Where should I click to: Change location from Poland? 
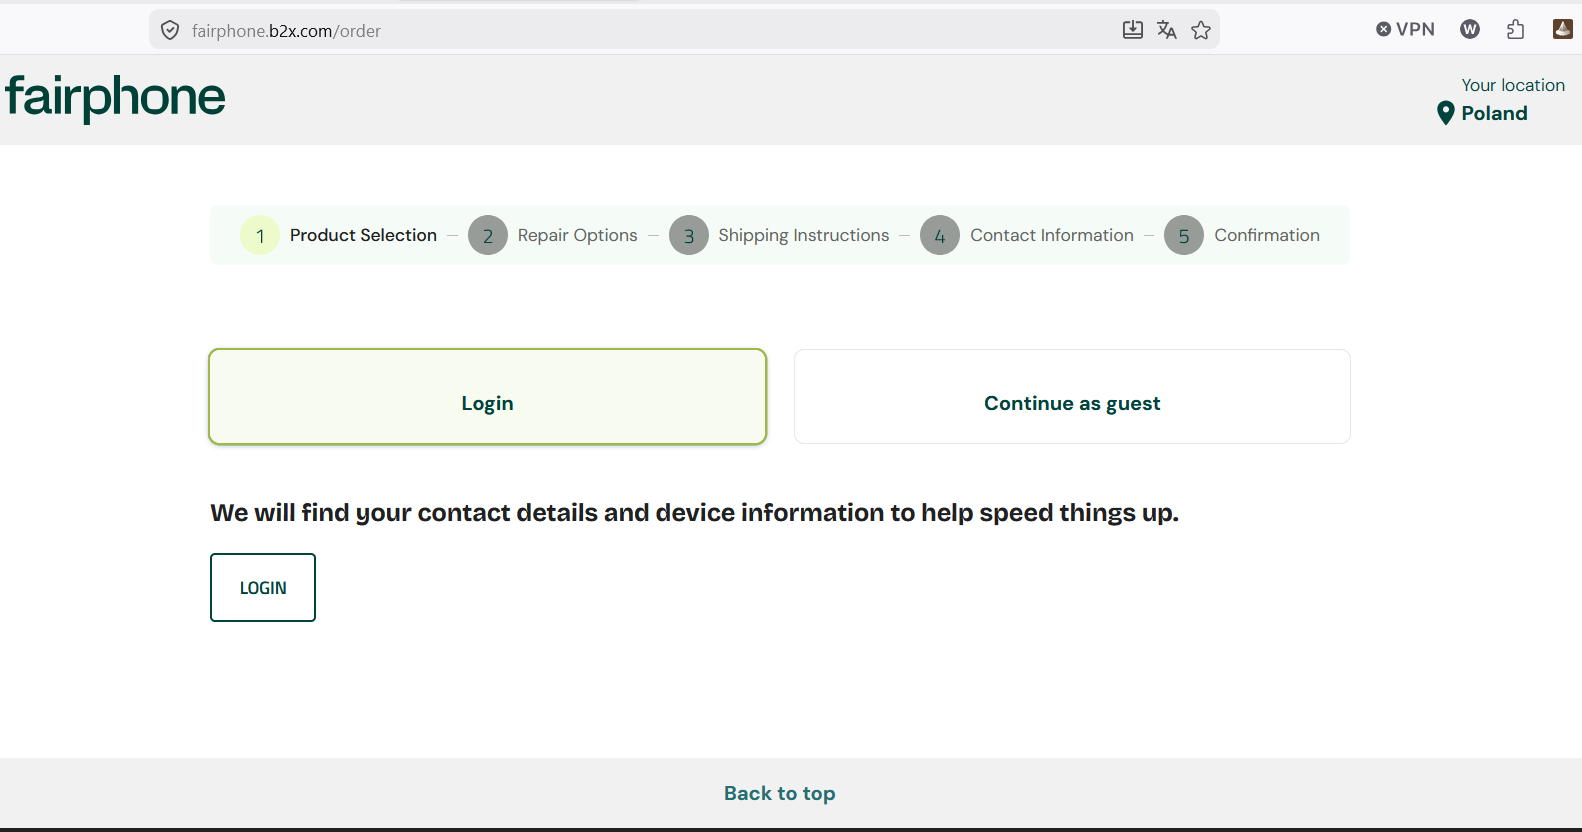pos(1494,113)
